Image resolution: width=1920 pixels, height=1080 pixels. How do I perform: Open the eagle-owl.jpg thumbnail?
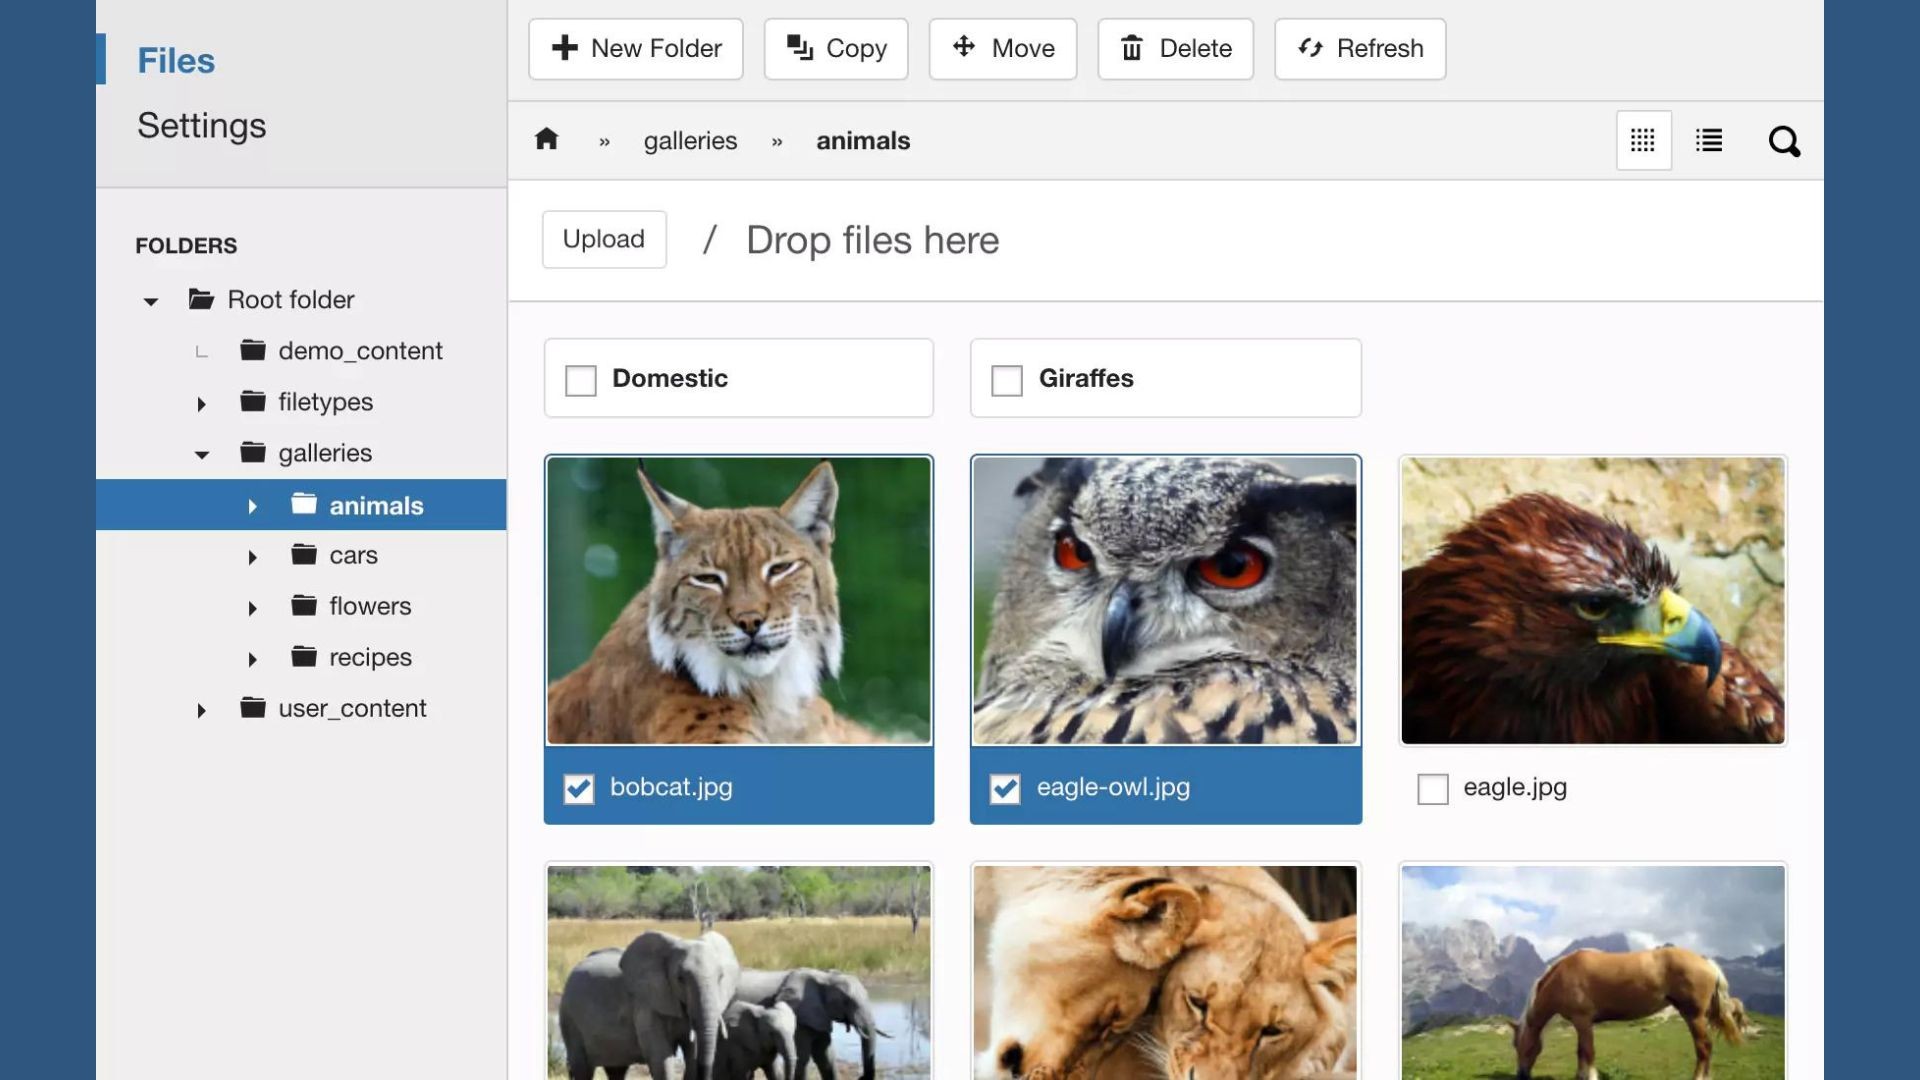(x=1165, y=600)
